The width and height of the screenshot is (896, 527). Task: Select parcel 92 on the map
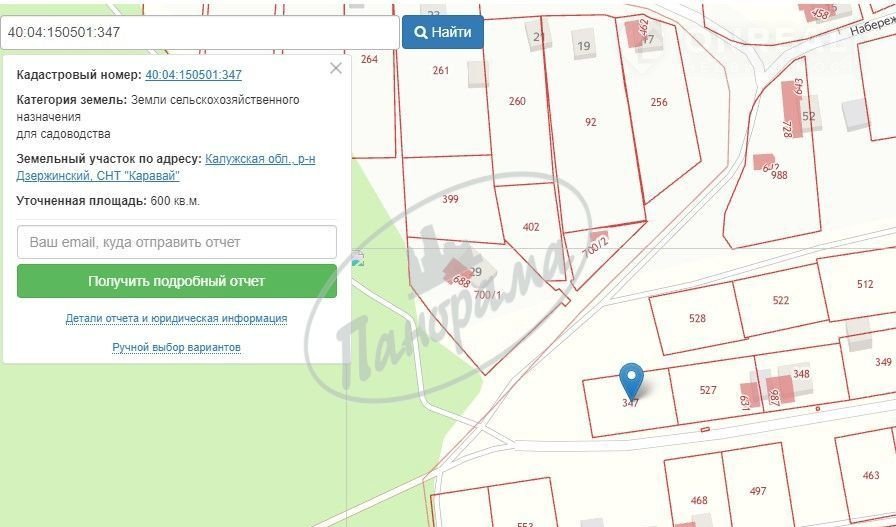click(x=590, y=123)
